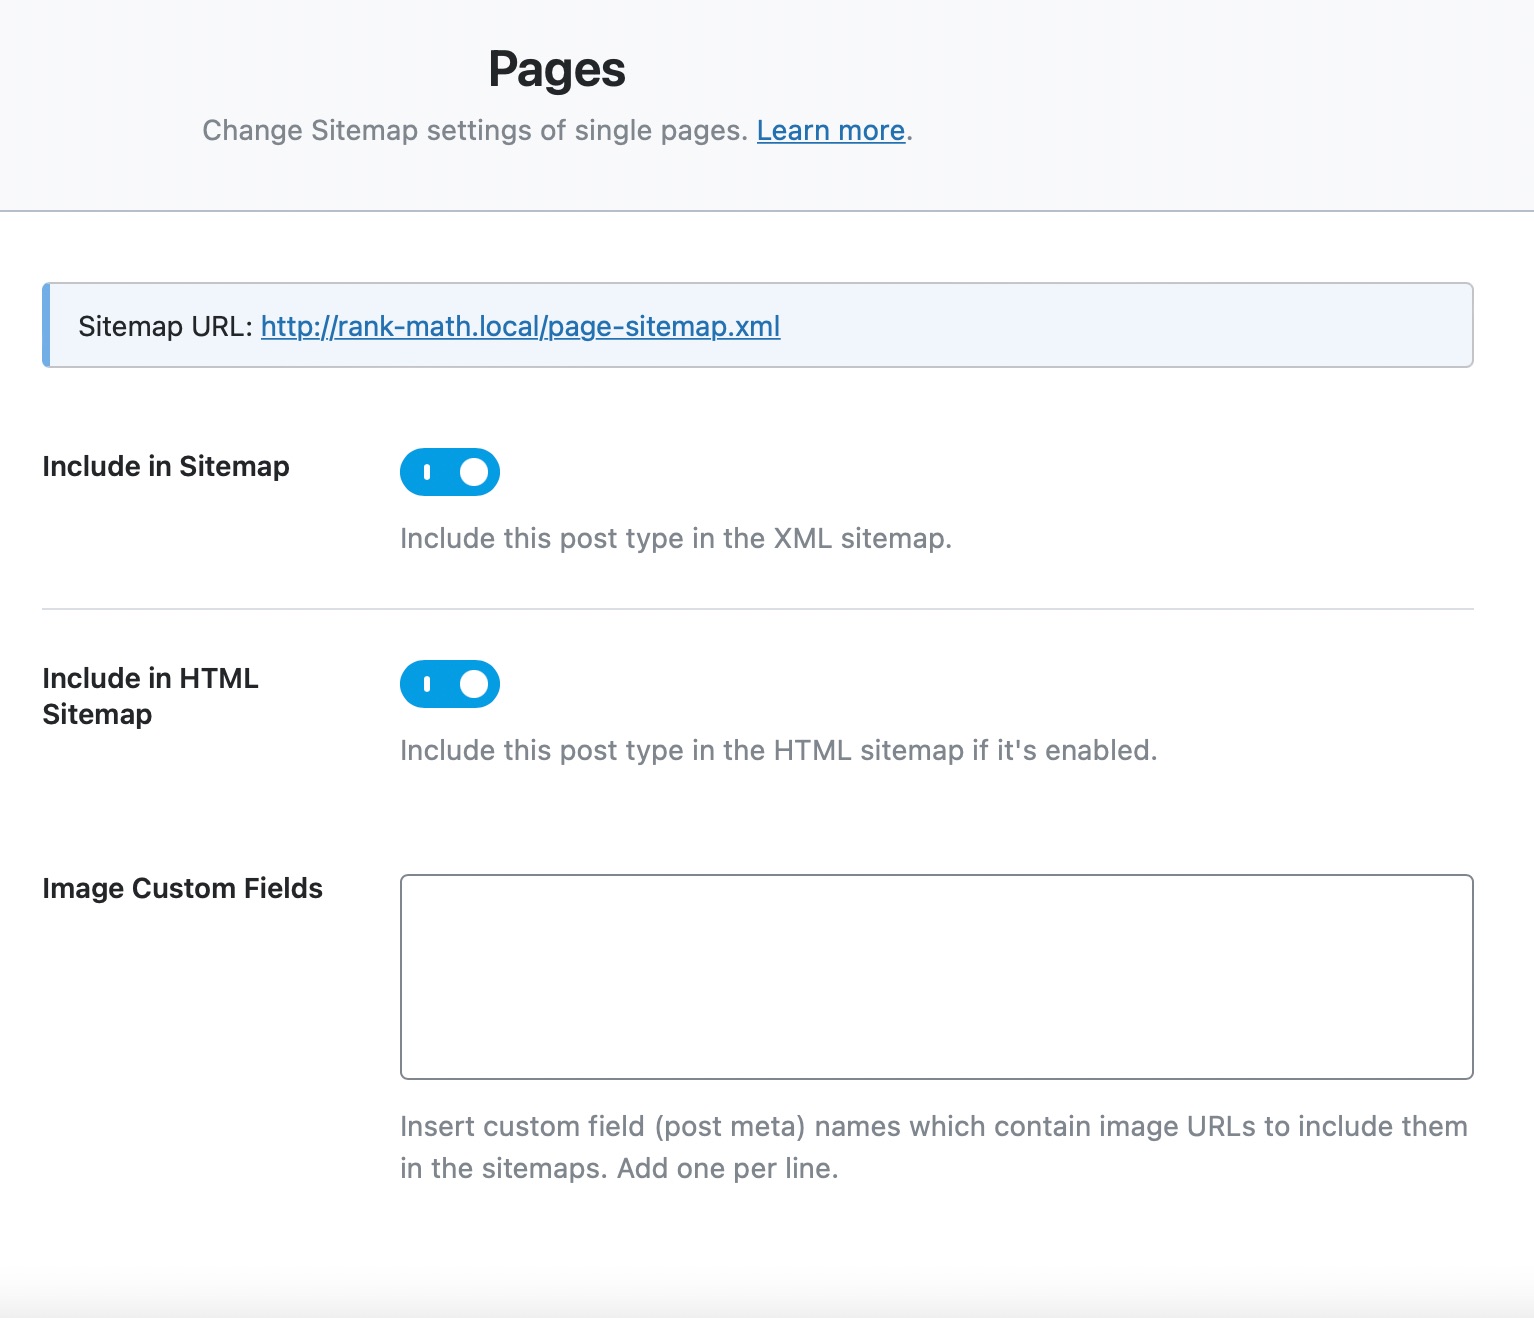Click the 'Insert custom field (post meta)' help text
Image resolution: width=1534 pixels, height=1318 pixels.
click(x=933, y=1147)
